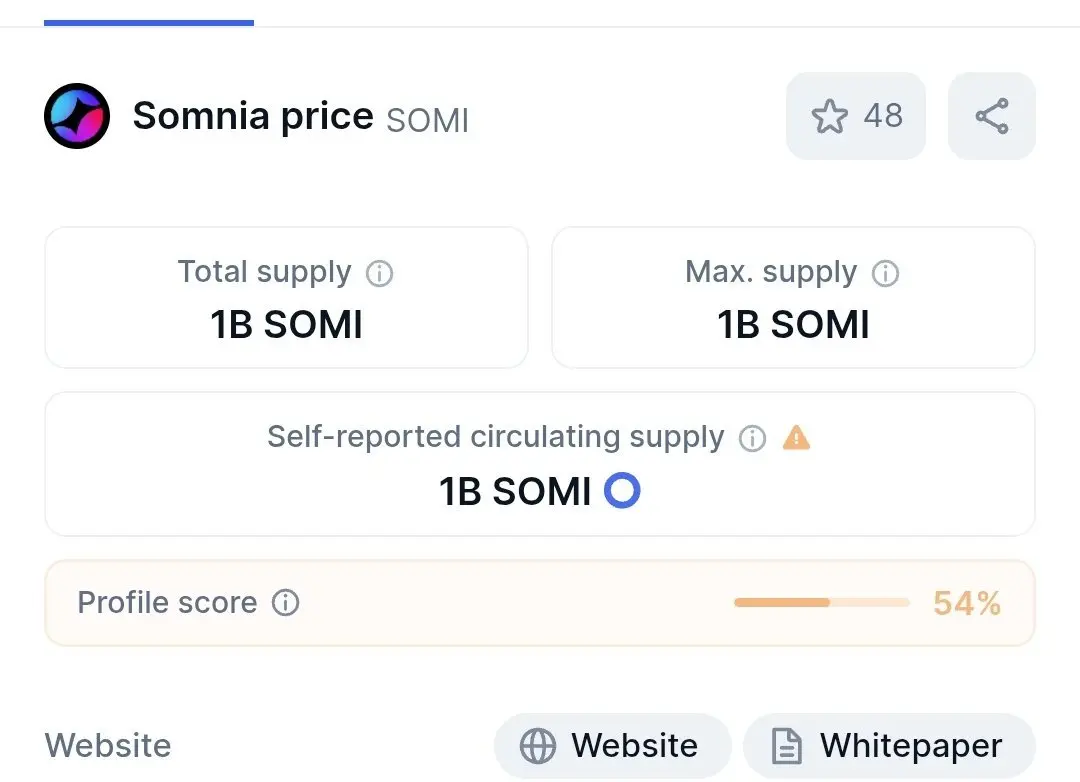Show info tooltip for Profile score
Viewport: 1080px width, 782px height.
pos(286,603)
